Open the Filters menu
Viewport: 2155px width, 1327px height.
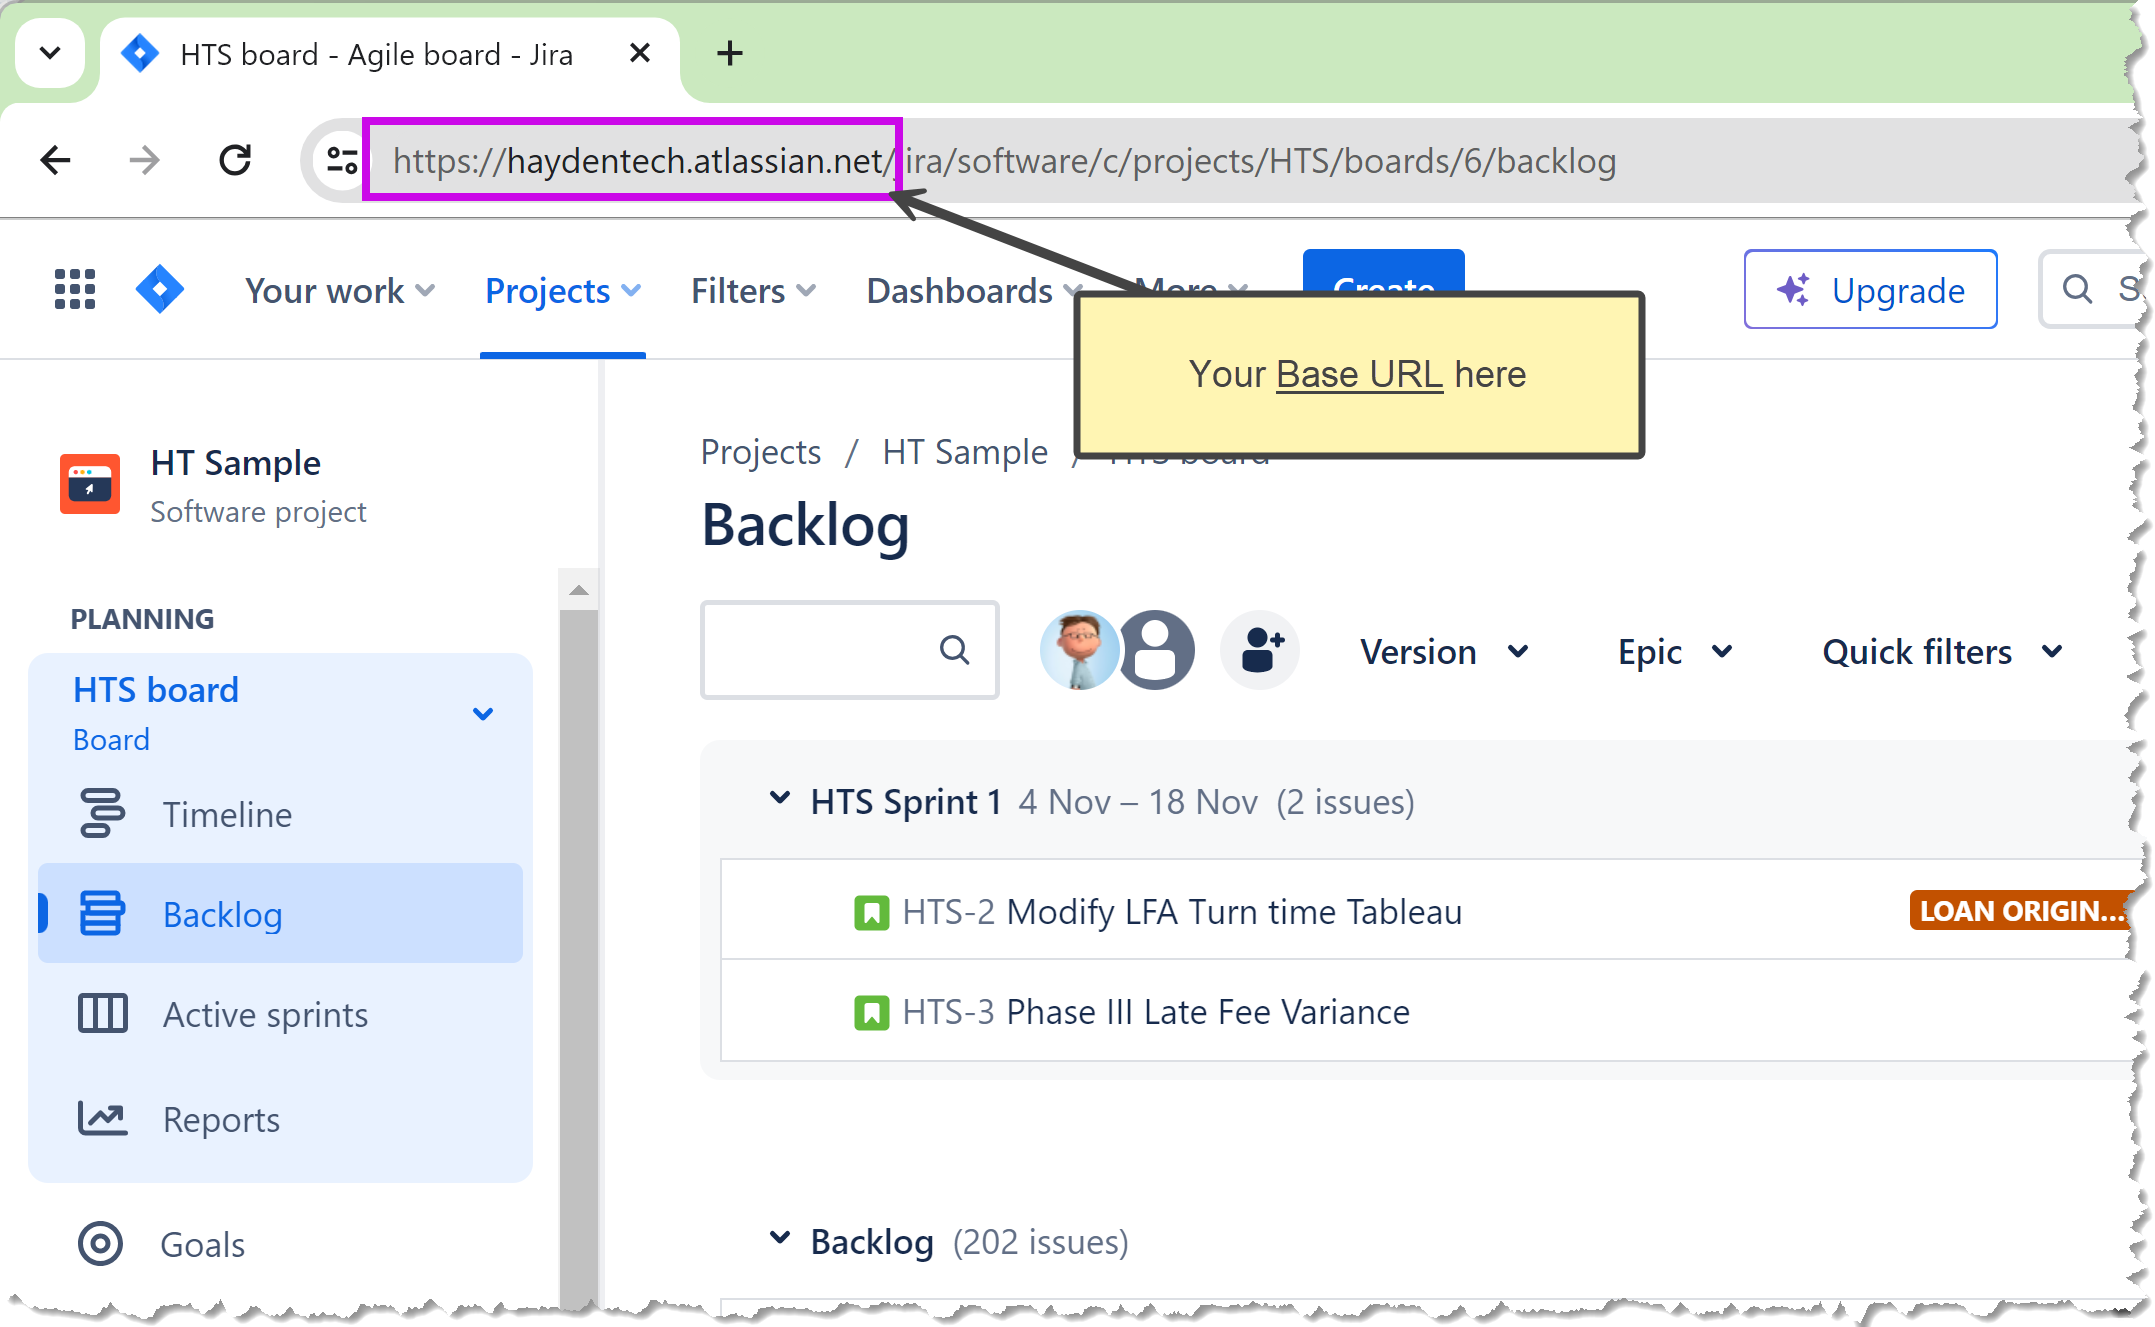click(753, 291)
